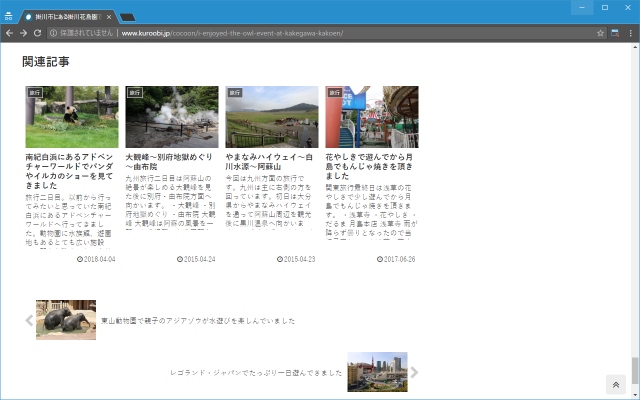Open a new tab
Image resolution: width=640 pixels, height=400 pixels.
point(128,17)
